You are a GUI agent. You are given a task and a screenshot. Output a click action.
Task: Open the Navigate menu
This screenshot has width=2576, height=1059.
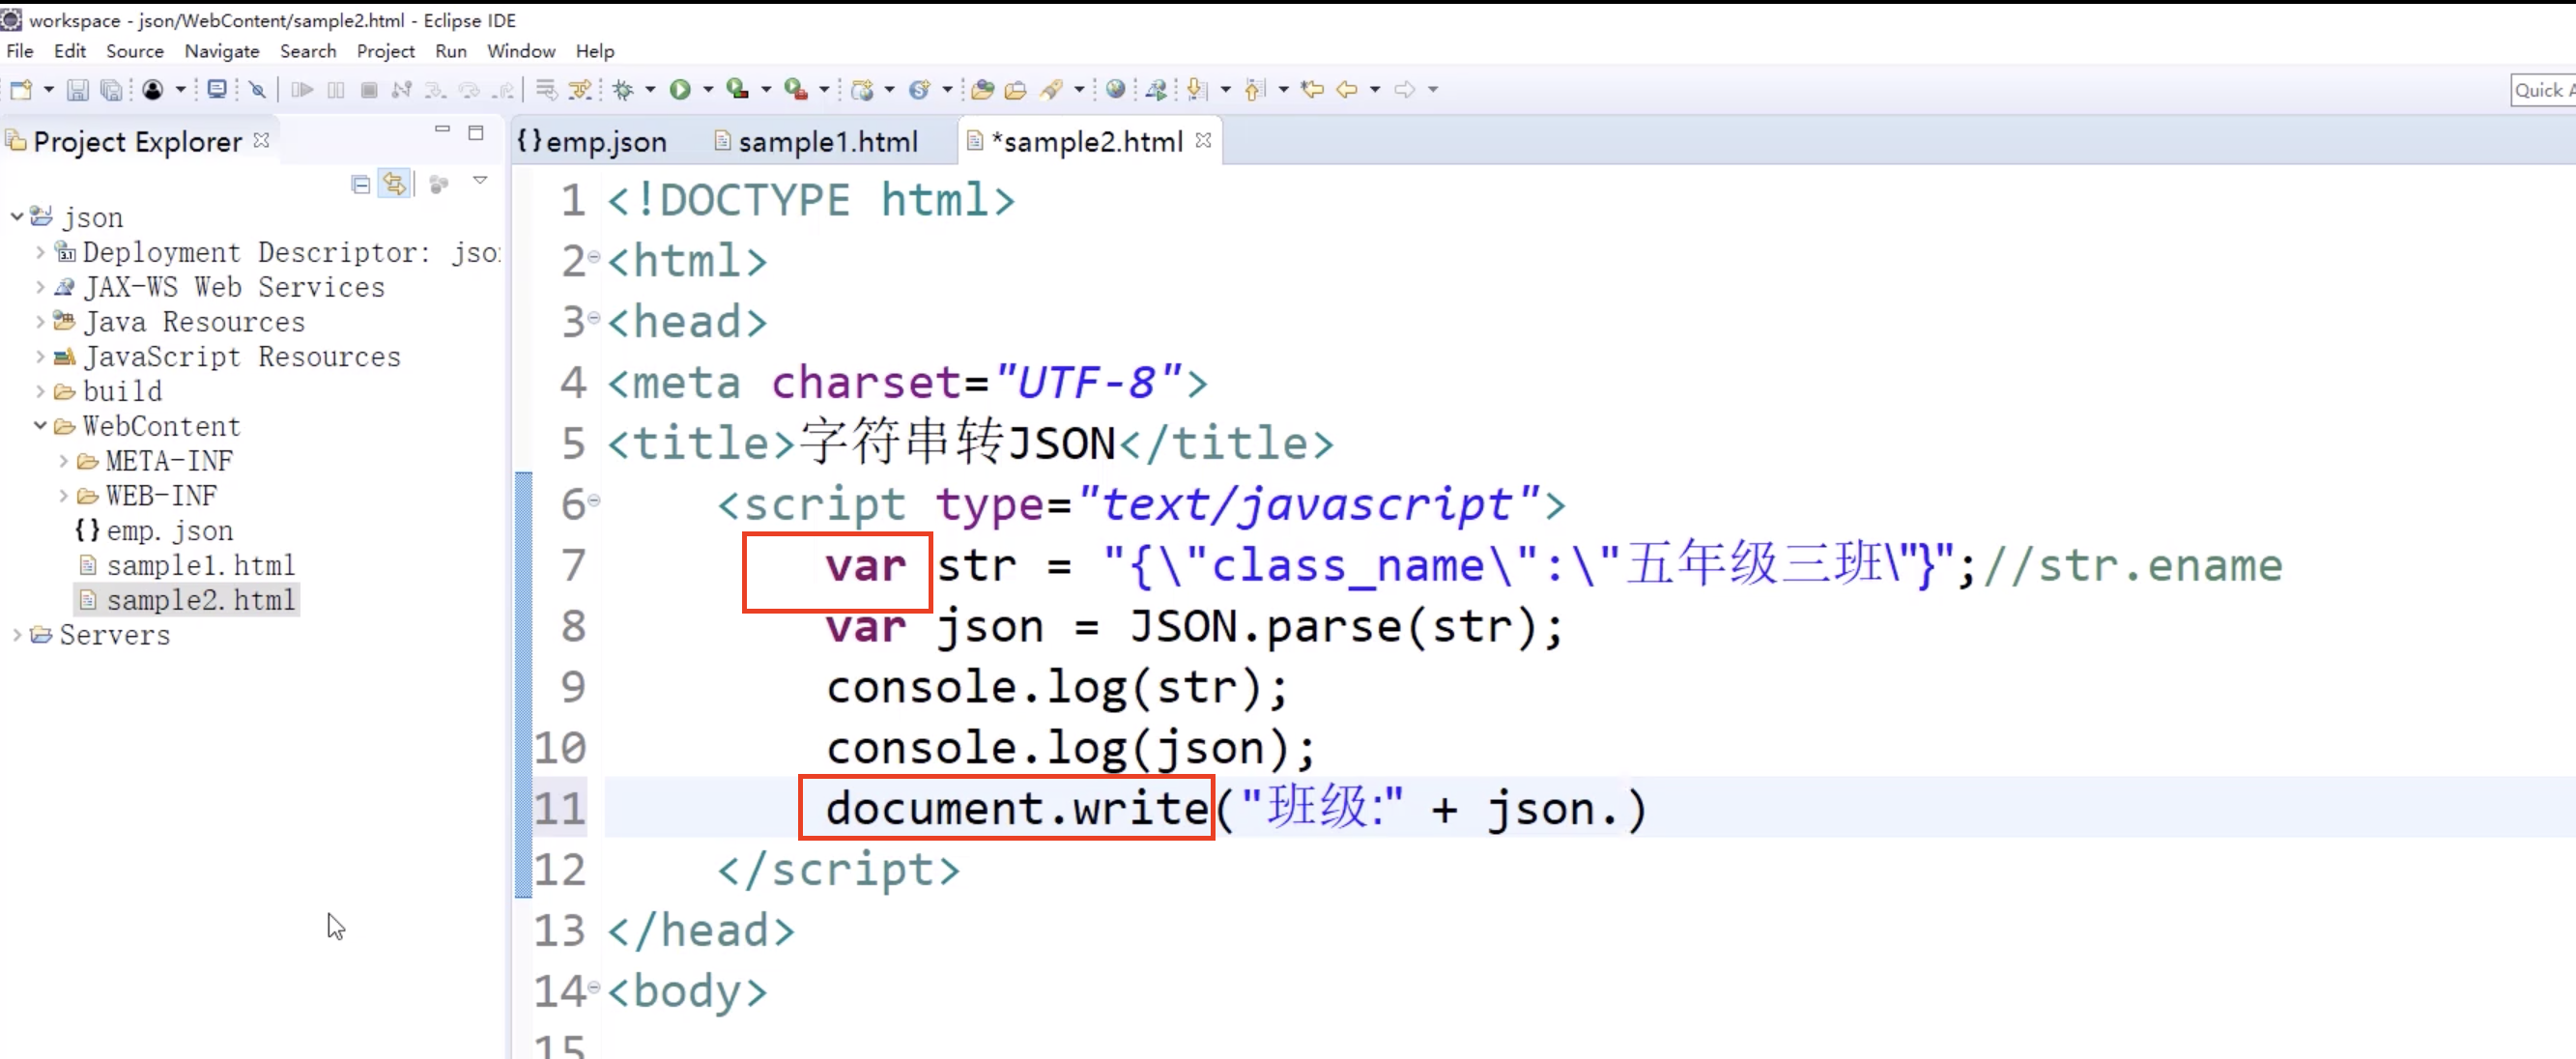222,51
